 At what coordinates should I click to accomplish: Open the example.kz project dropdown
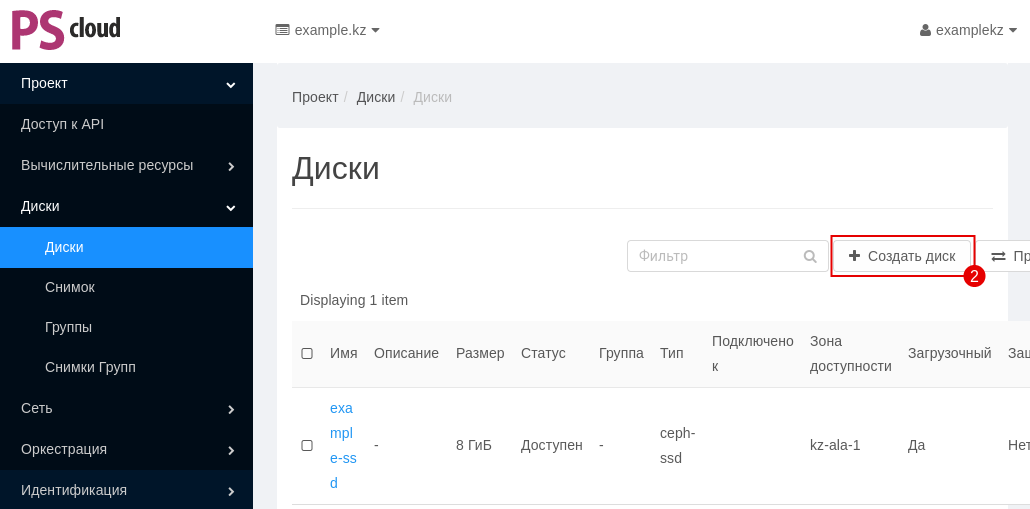pyautogui.click(x=328, y=30)
